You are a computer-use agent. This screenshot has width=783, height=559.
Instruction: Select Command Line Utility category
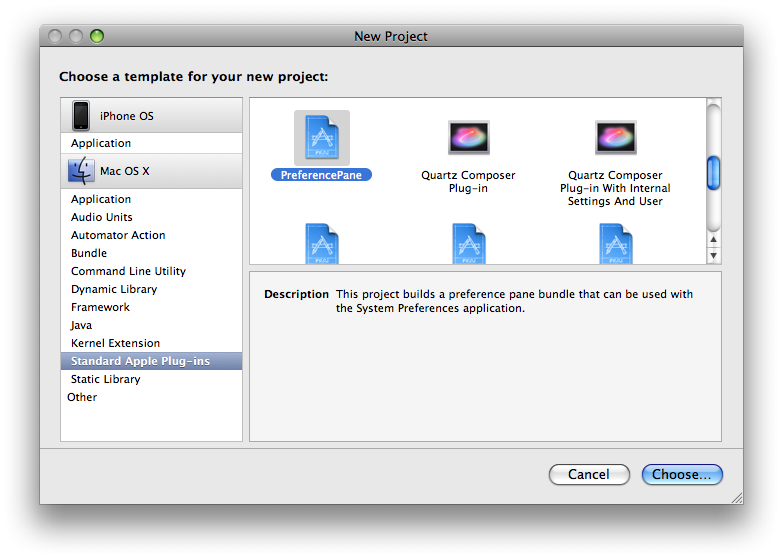coord(151,271)
